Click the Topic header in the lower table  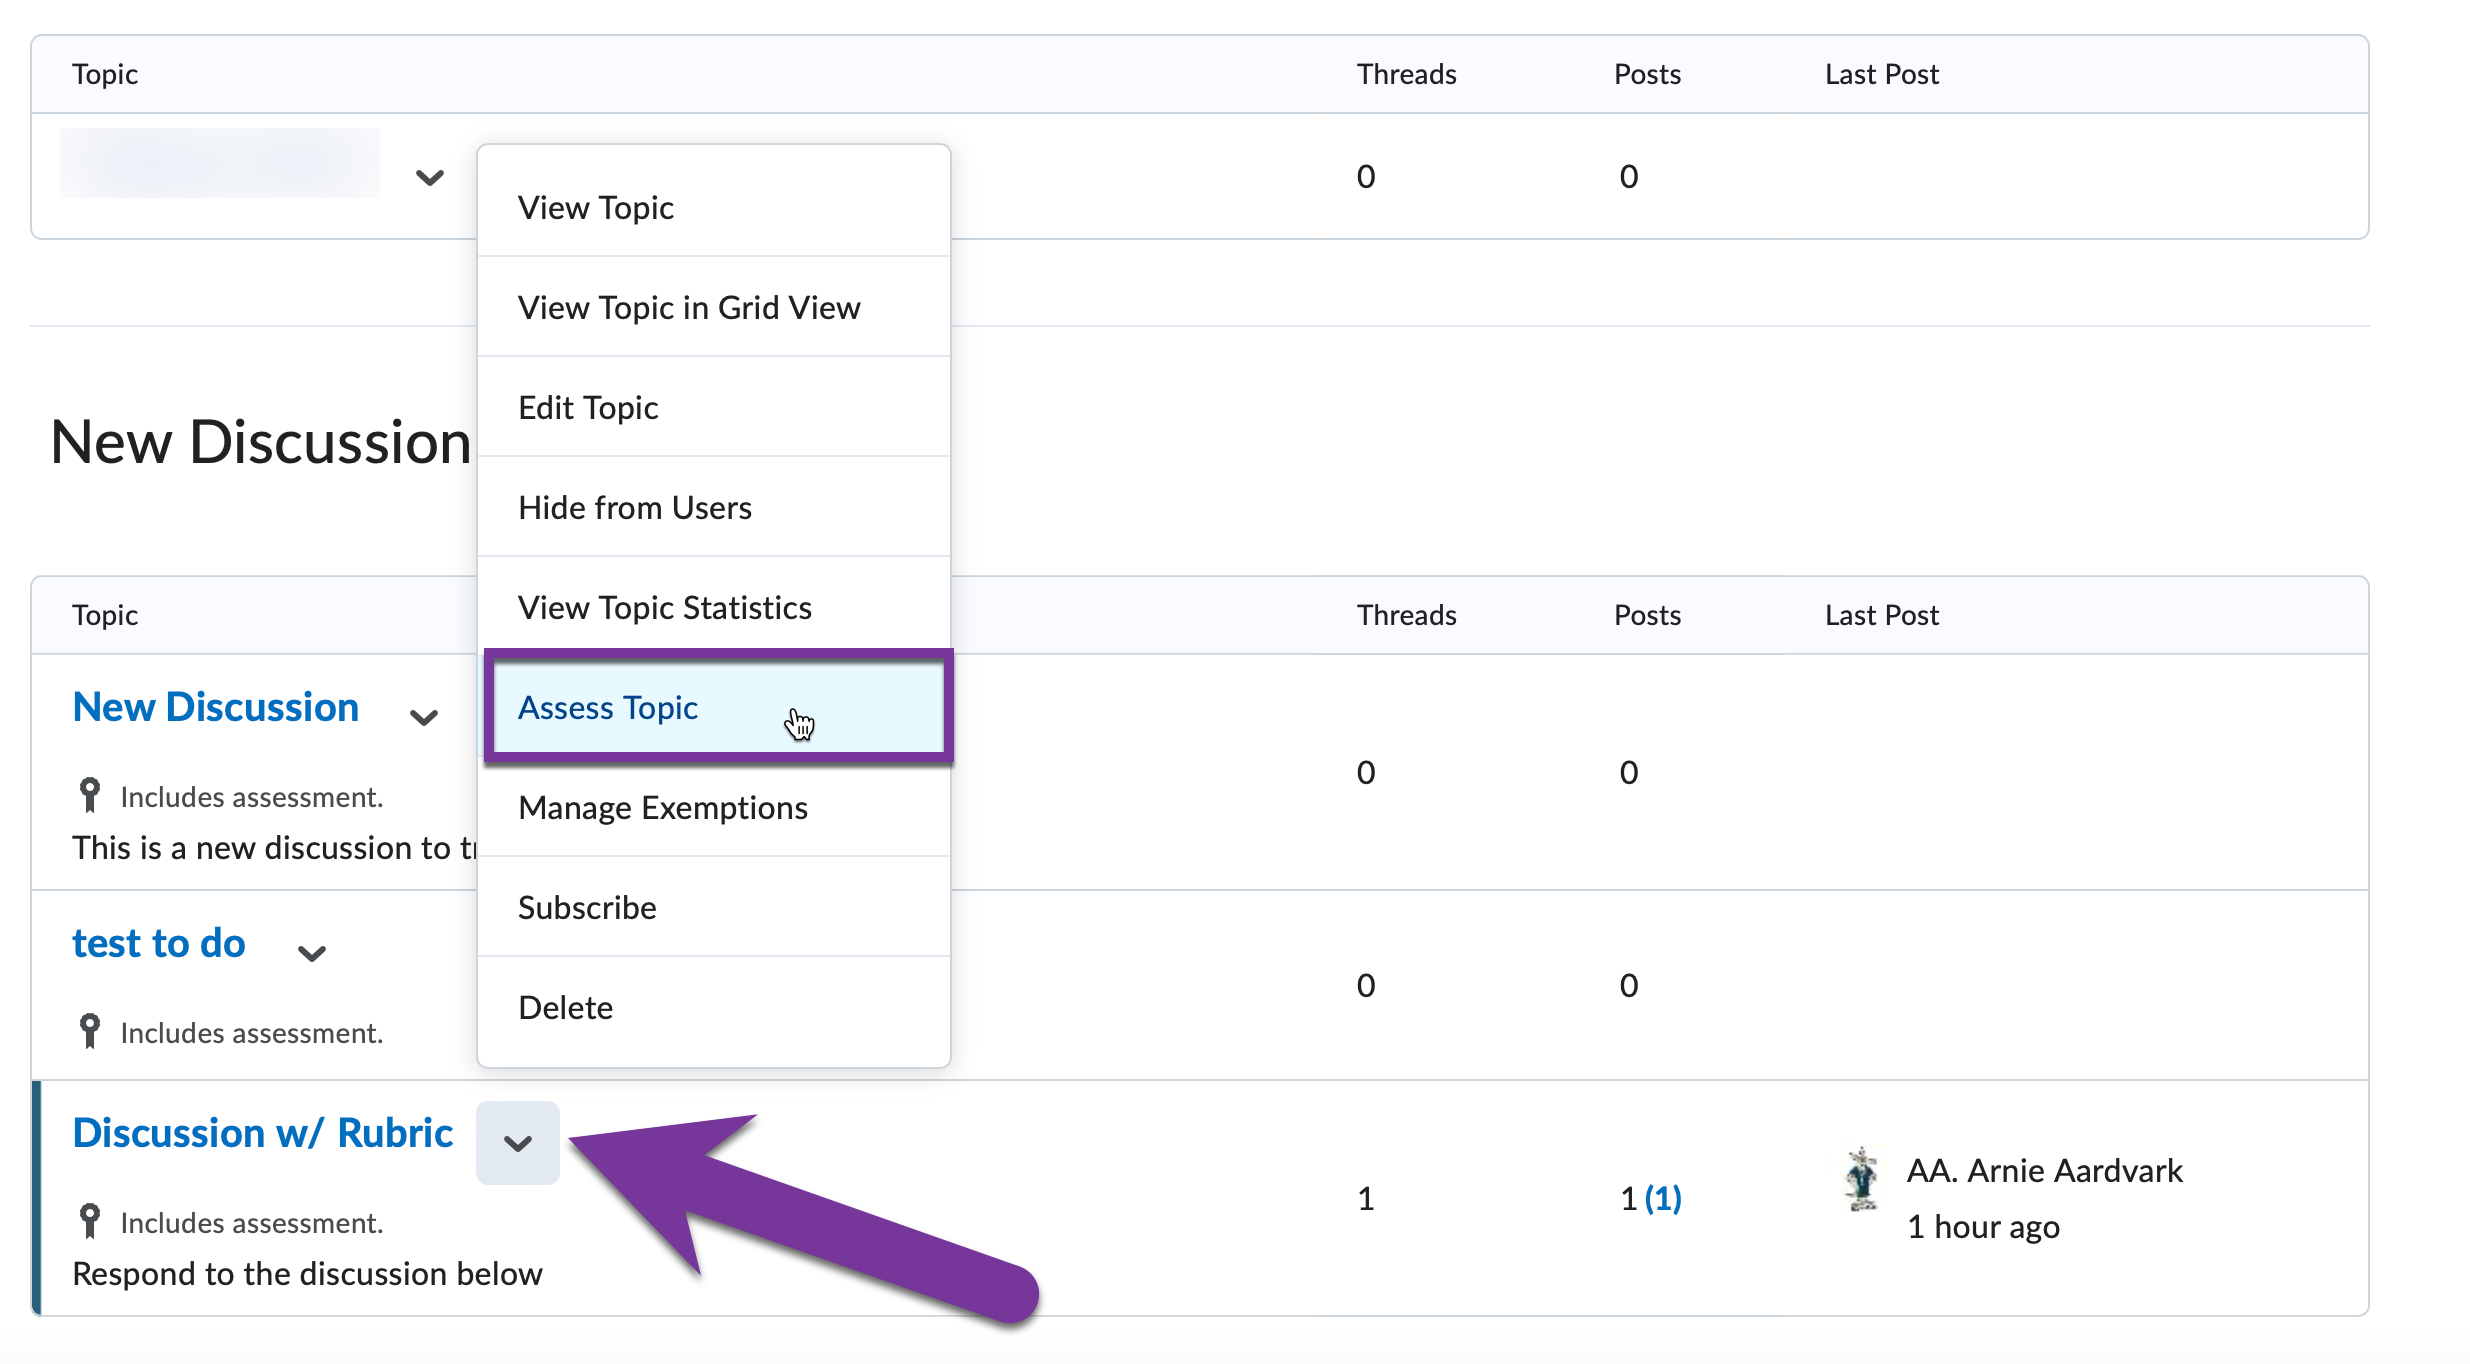click(105, 615)
